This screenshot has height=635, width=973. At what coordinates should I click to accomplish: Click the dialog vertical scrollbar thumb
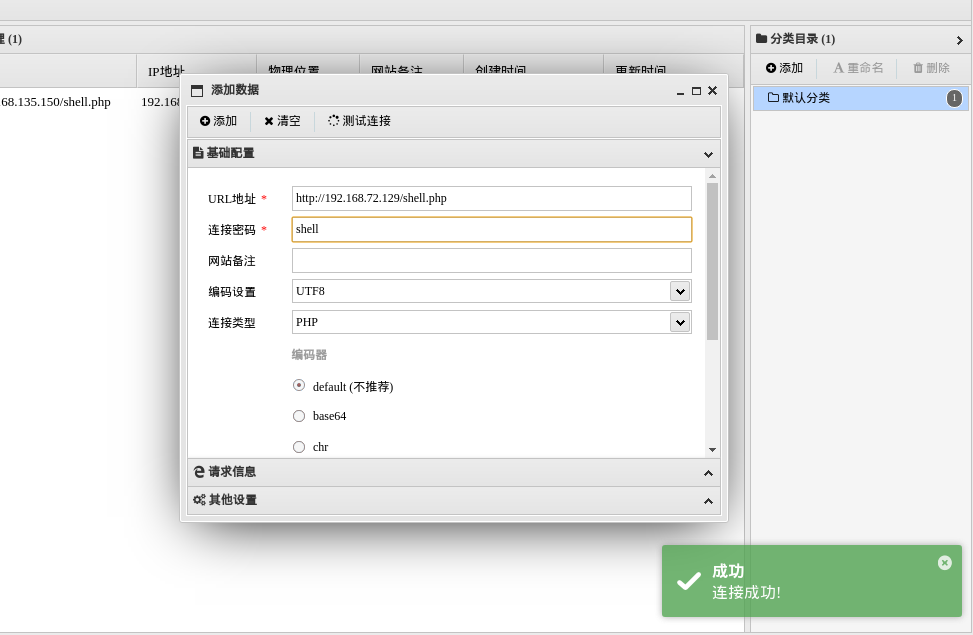tap(712, 261)
